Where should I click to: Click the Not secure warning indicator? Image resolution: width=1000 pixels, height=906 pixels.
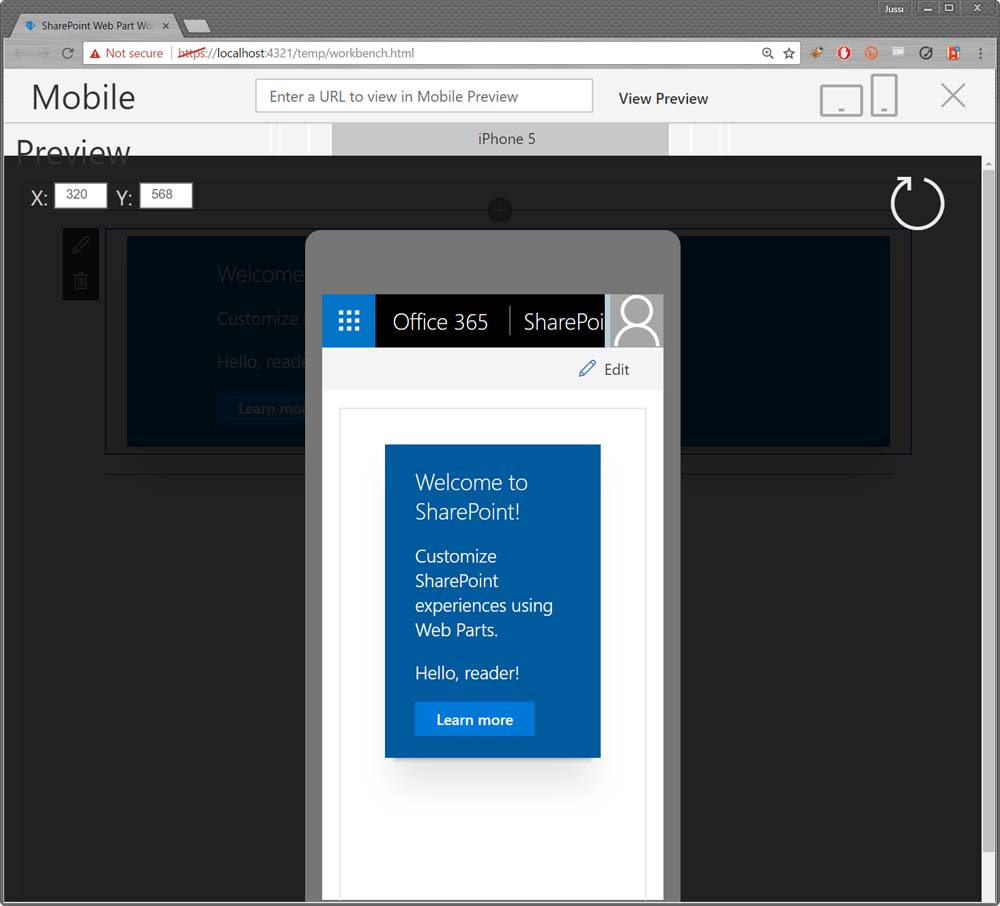[126, 54]
